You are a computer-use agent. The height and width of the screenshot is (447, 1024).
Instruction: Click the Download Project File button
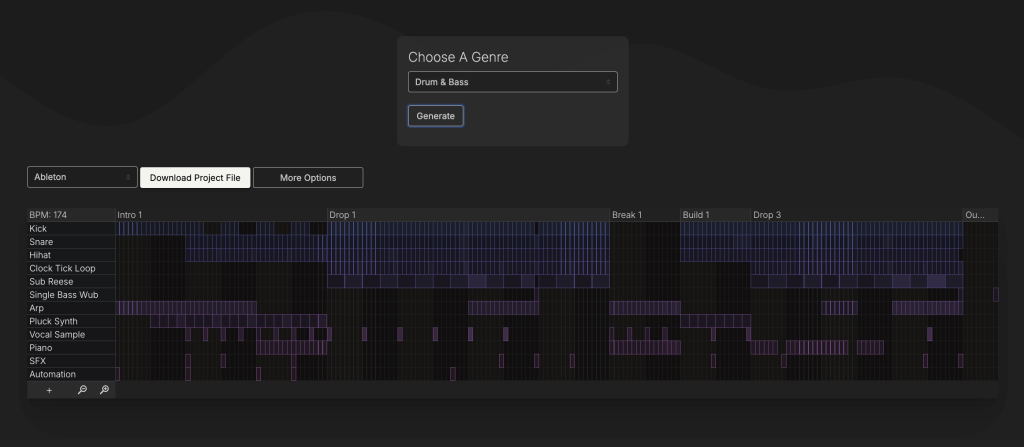click(195, 178)
